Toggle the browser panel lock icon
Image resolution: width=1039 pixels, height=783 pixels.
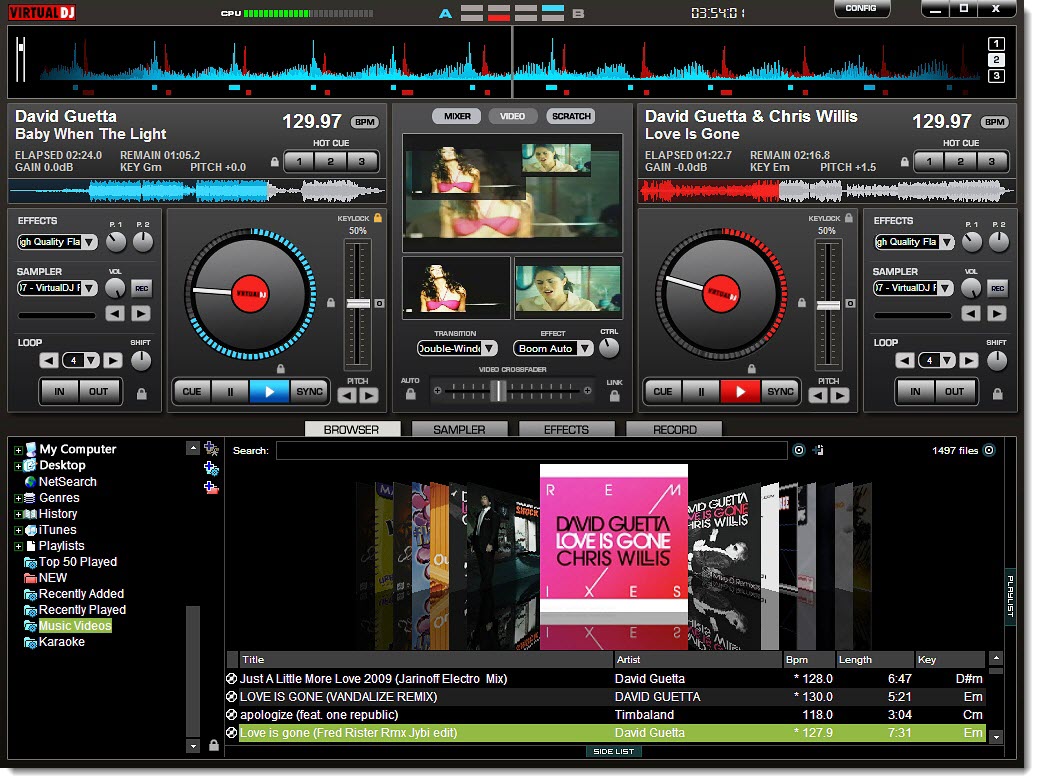tap(214, 745)
